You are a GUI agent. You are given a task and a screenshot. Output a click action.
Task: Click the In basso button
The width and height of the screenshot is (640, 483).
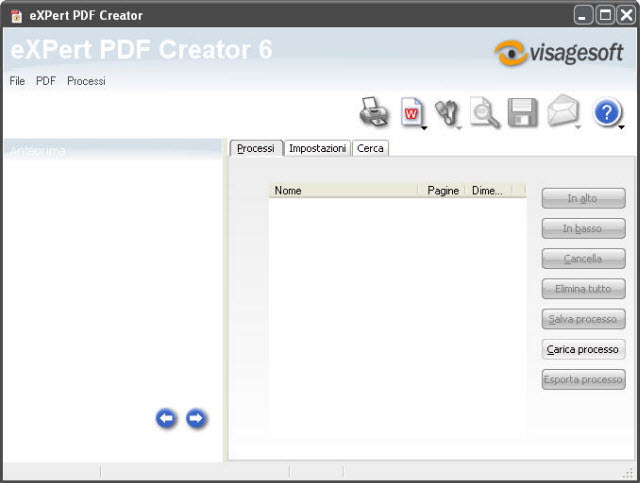[x=583, y=229]
